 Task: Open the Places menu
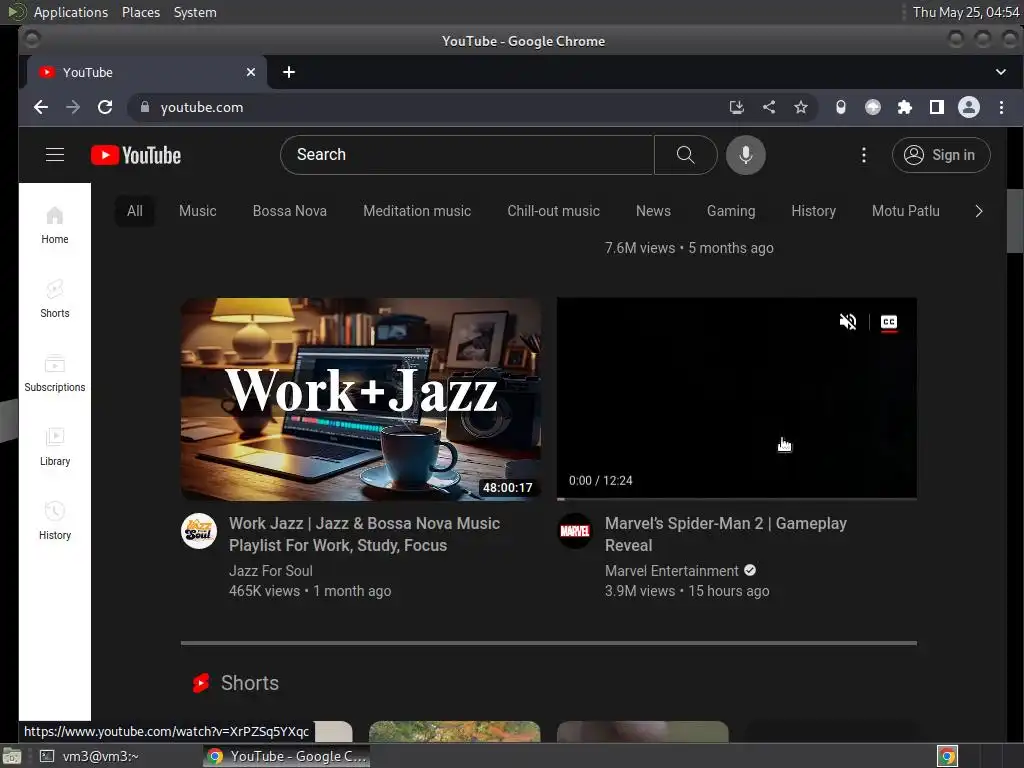click(140, 12)
